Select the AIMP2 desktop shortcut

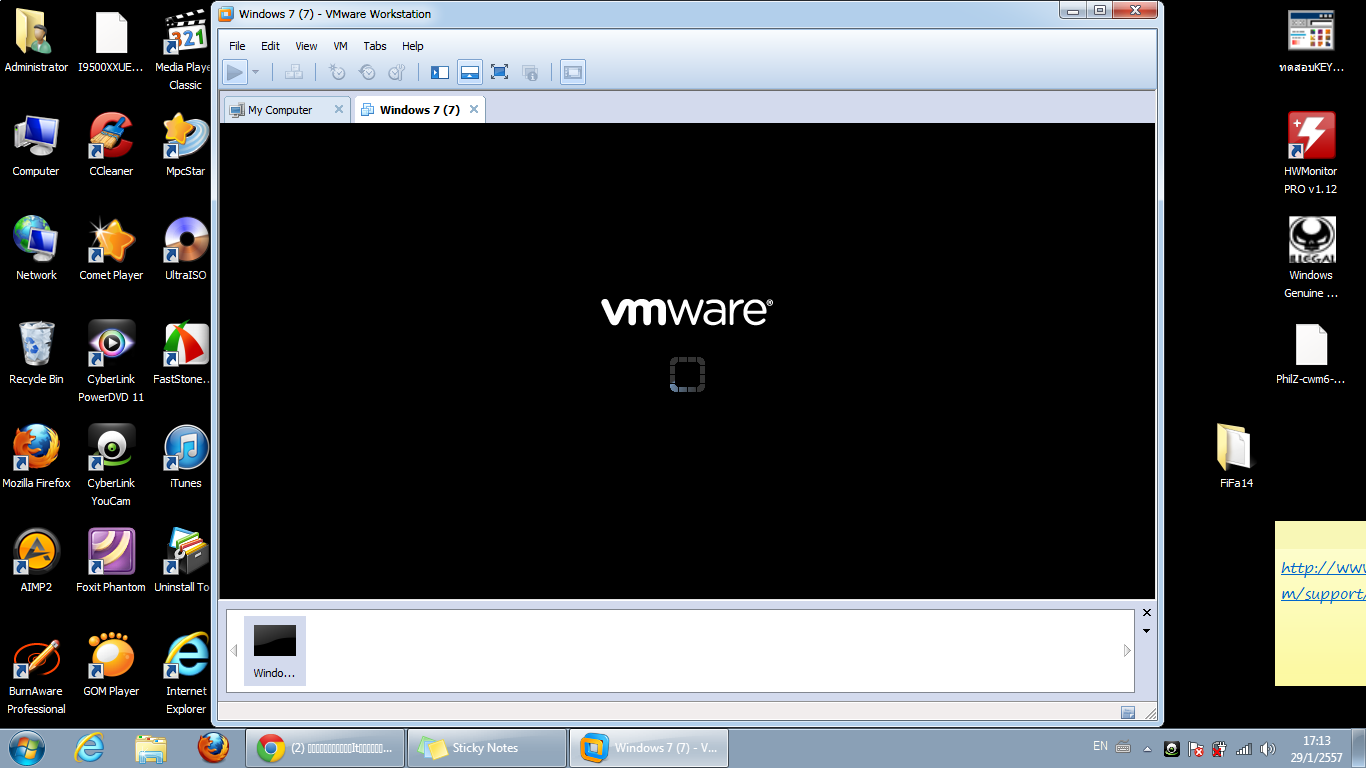(x=36, y=562)
